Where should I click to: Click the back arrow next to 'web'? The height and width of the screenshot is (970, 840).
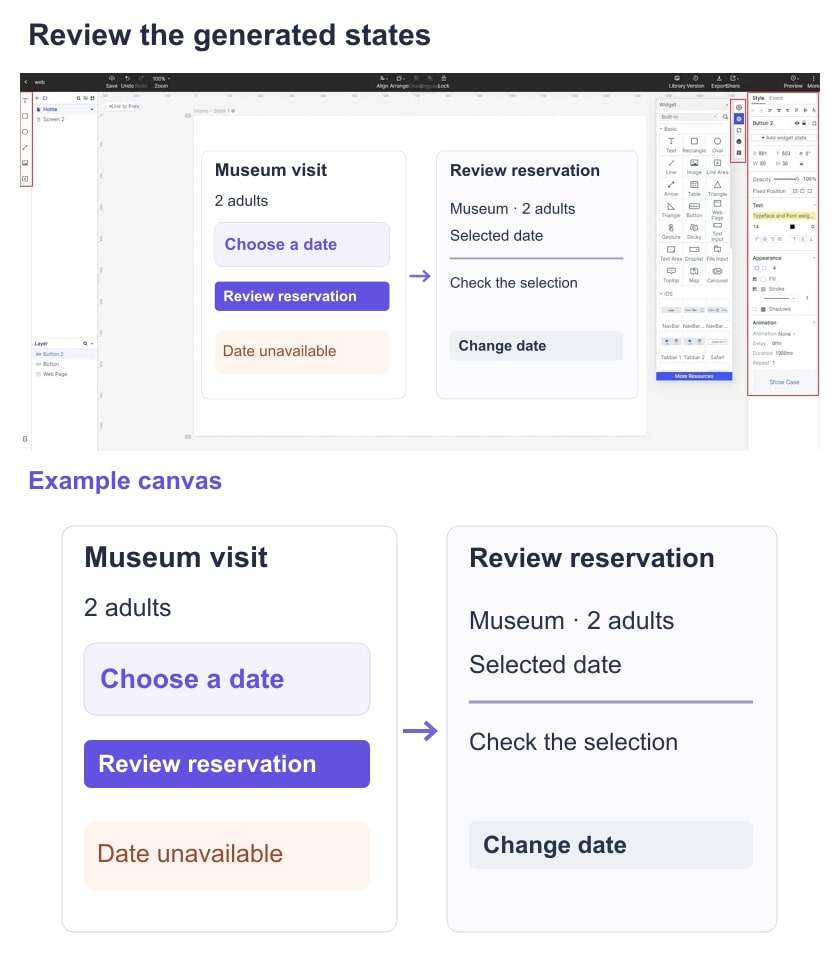pos(25,82)
